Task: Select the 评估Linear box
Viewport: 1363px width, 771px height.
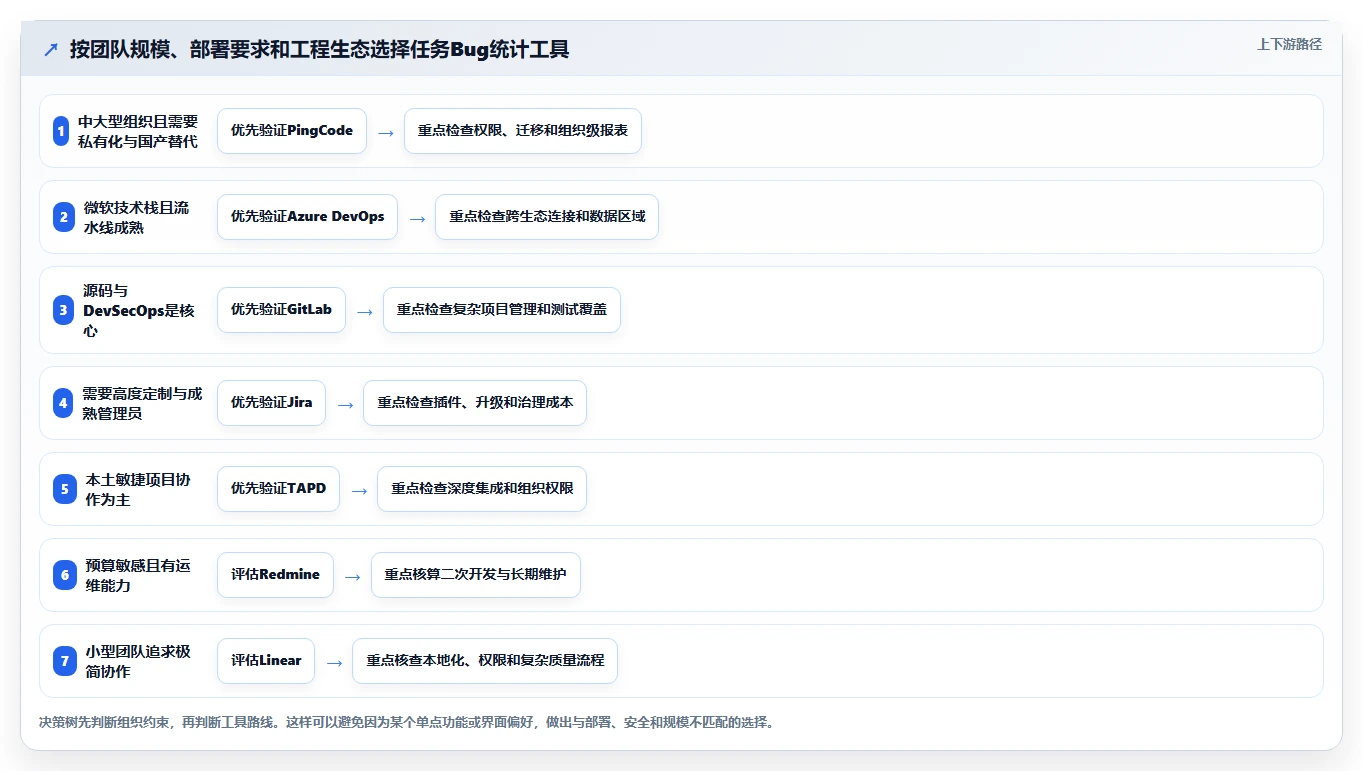Action: coord(266,661)
